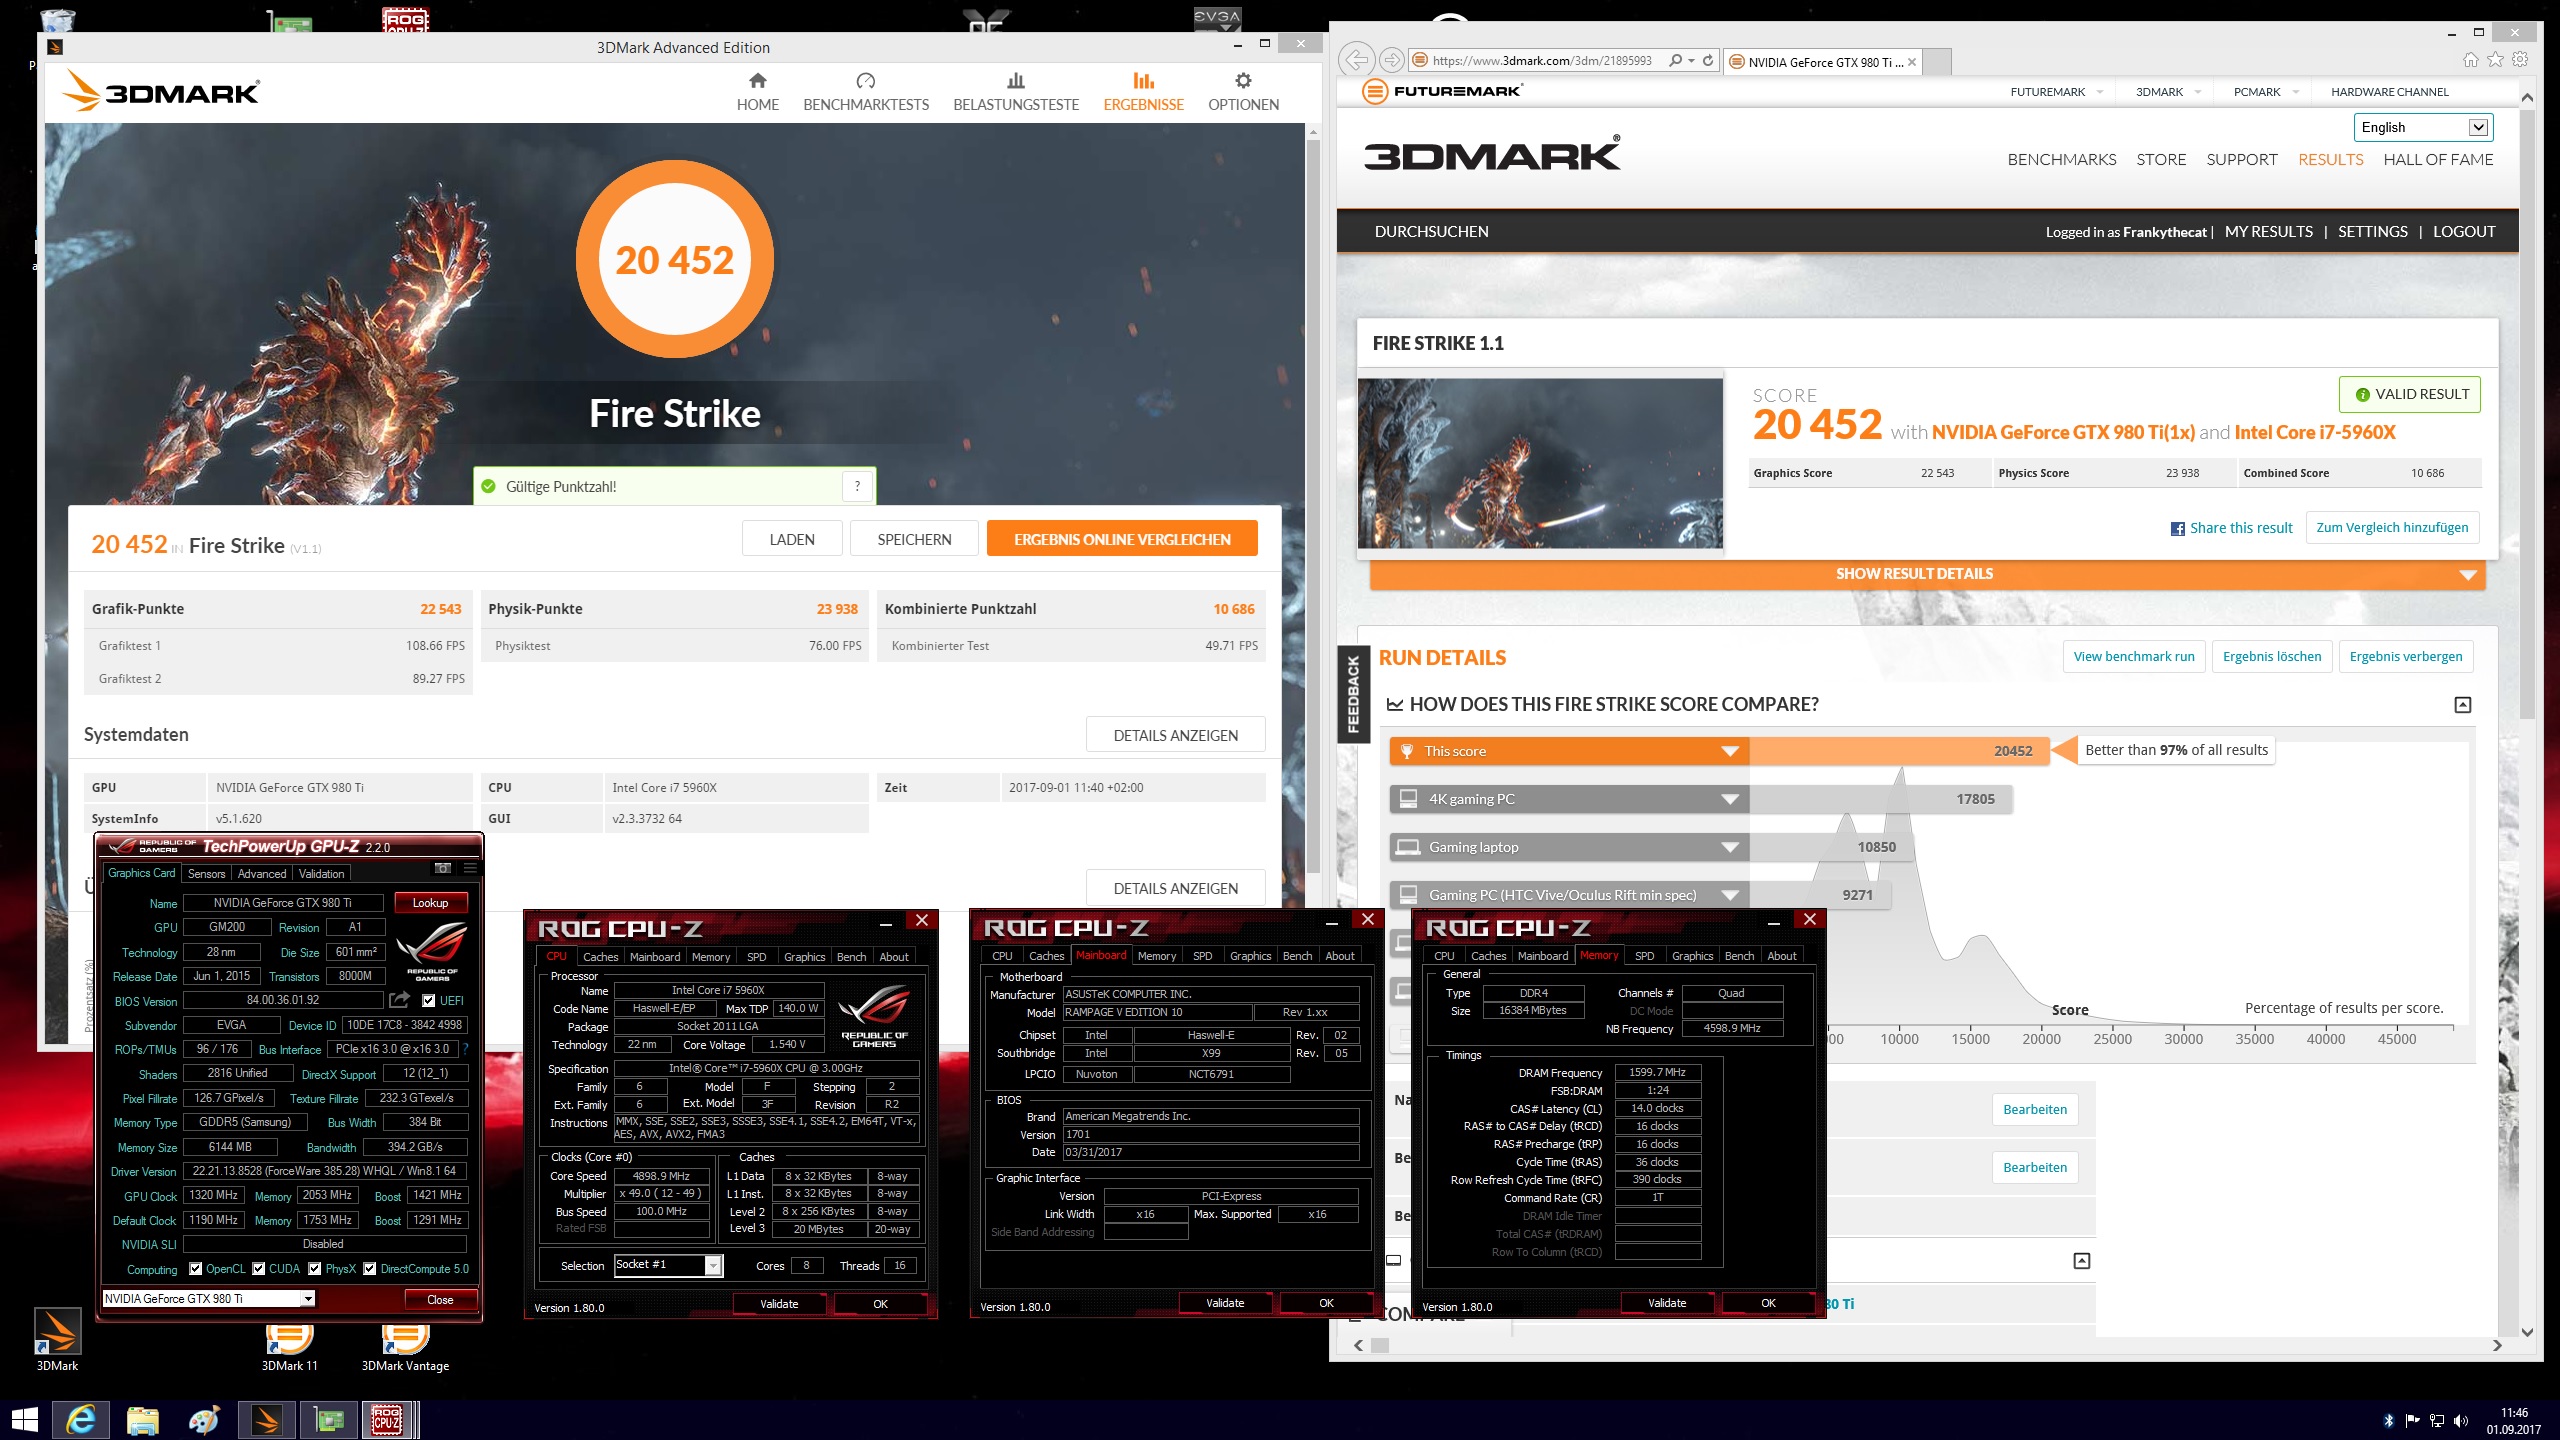Screen dimensions: 2560x1440
Task: Click the ERGEBNIS ONLINE VERGLEICHEN button
Action: (1122, 540)
